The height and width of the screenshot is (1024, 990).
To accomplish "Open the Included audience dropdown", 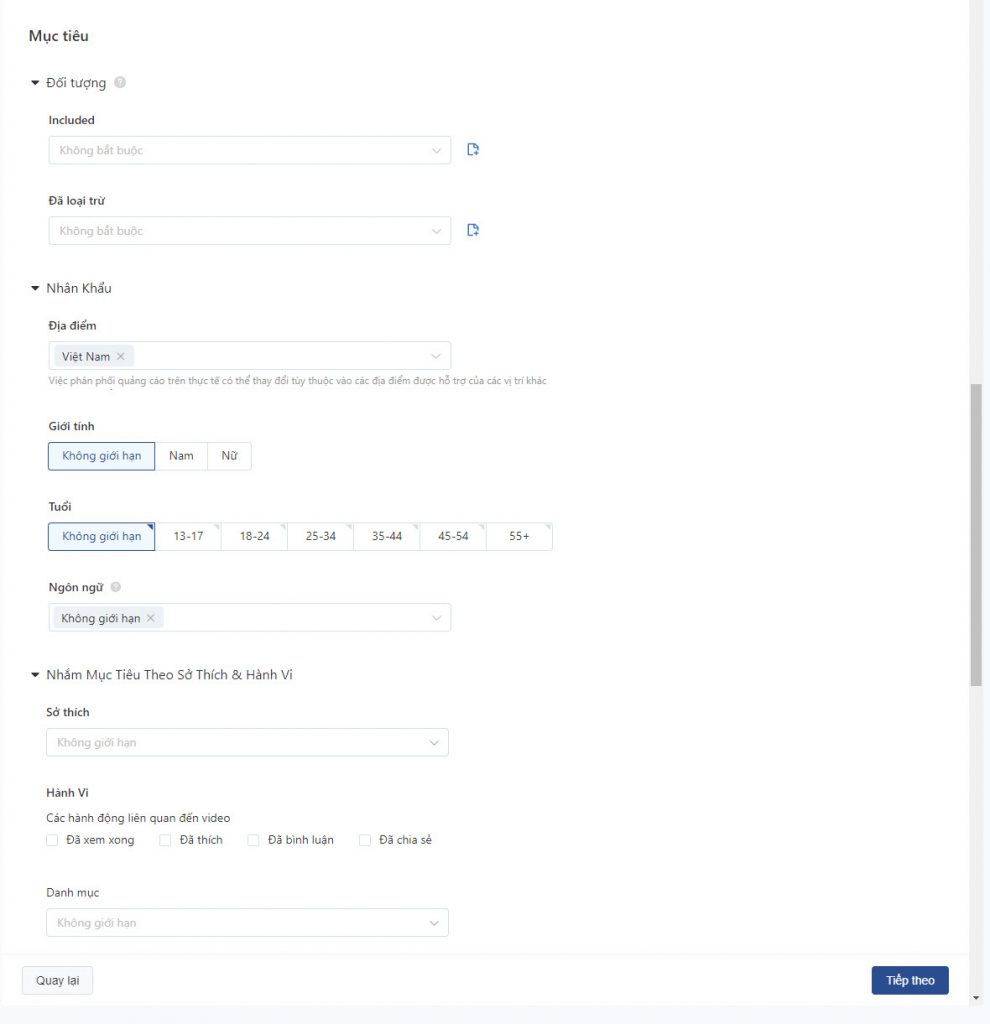I will tap(249, 150).
